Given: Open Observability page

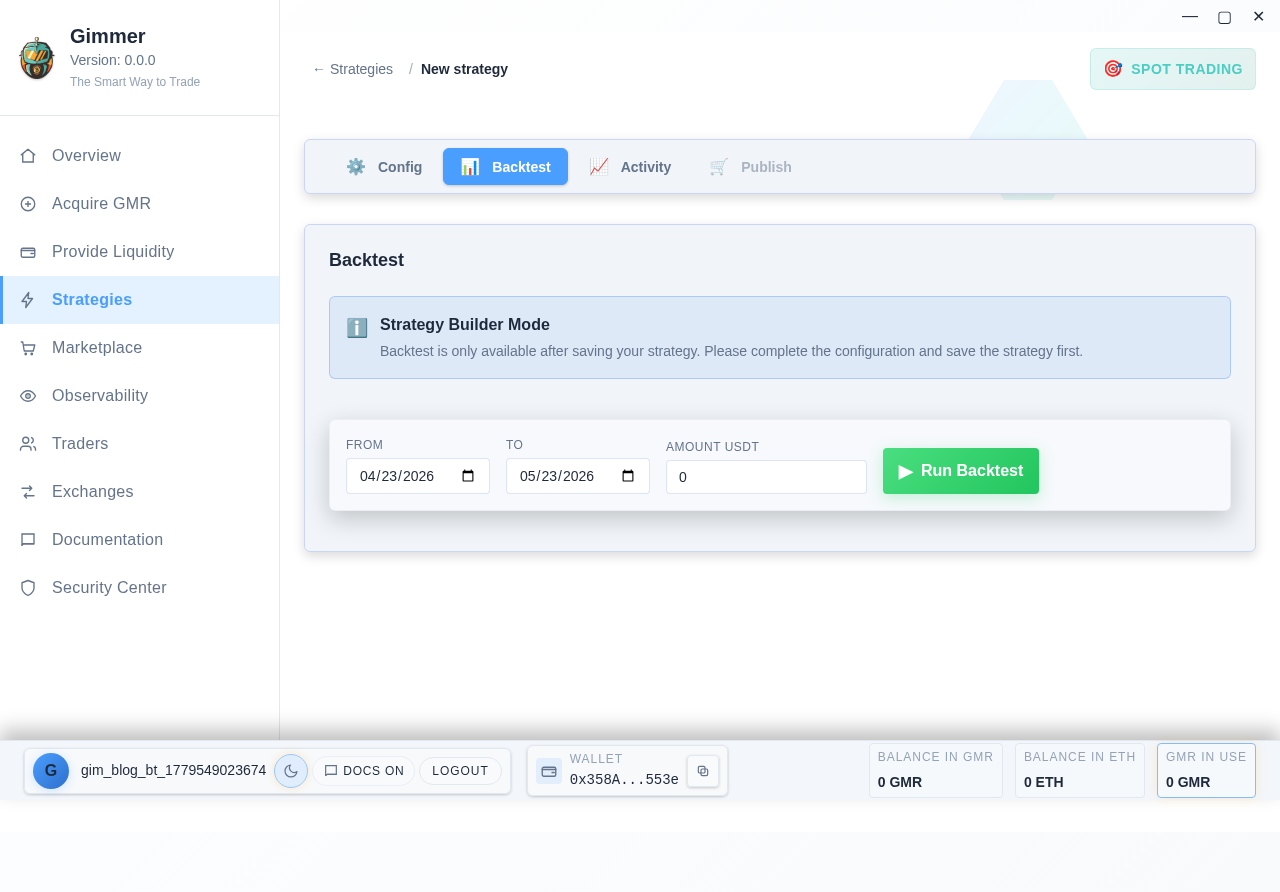Looking at the screenshot, I should pyautogui.click(x=140, y=396).
